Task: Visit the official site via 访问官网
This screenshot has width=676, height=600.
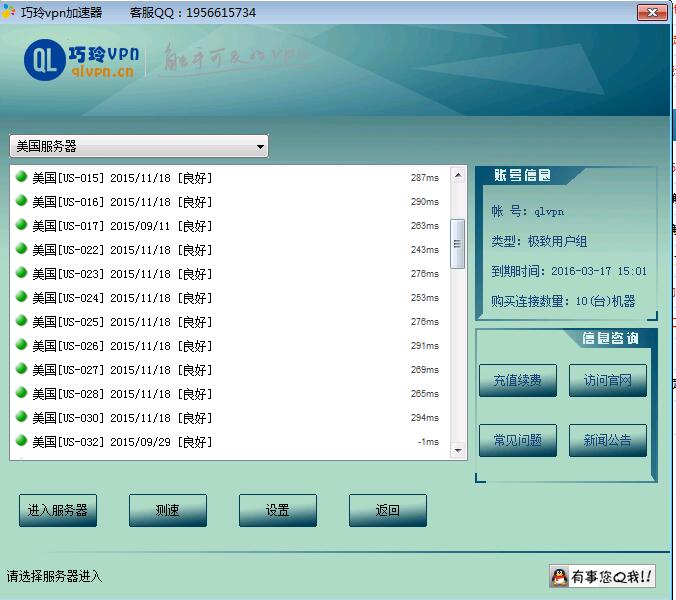Action: (x=607, y=380)
